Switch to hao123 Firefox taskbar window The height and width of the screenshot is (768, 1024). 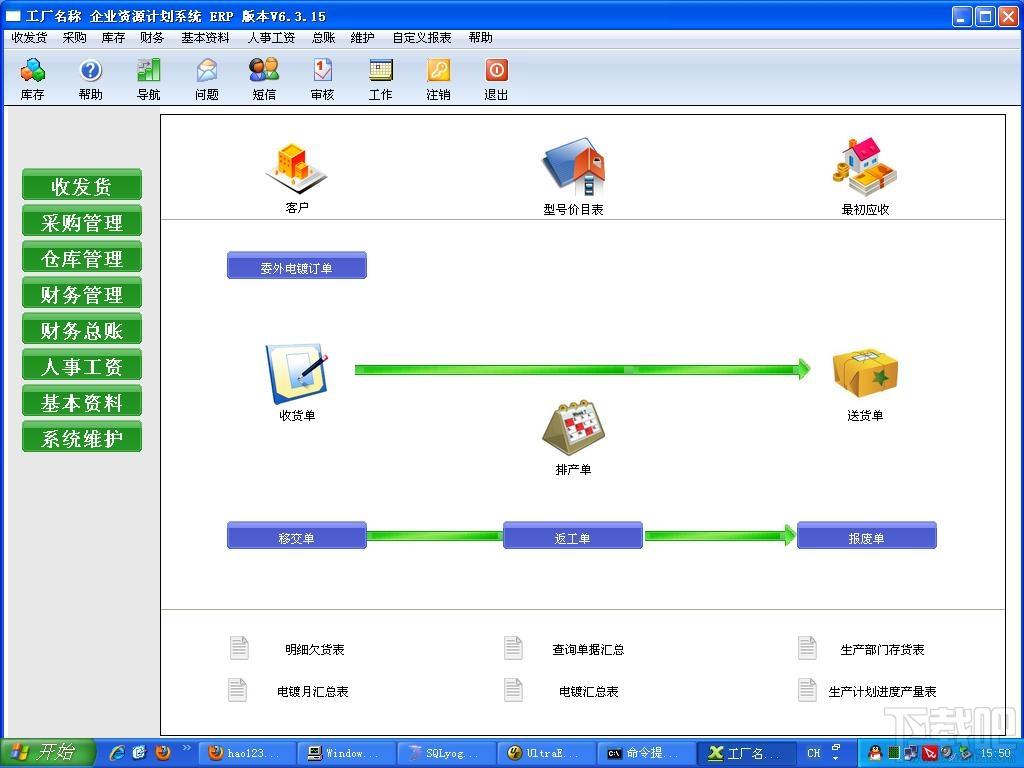click(x=246, y=753)
